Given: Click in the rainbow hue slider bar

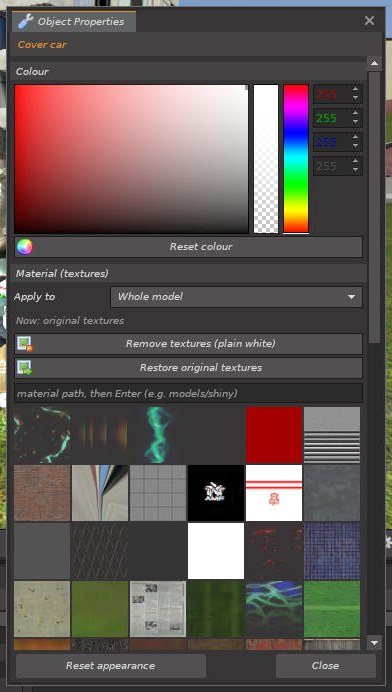Looking at the screenshot, I should click(x=296, y=158).
